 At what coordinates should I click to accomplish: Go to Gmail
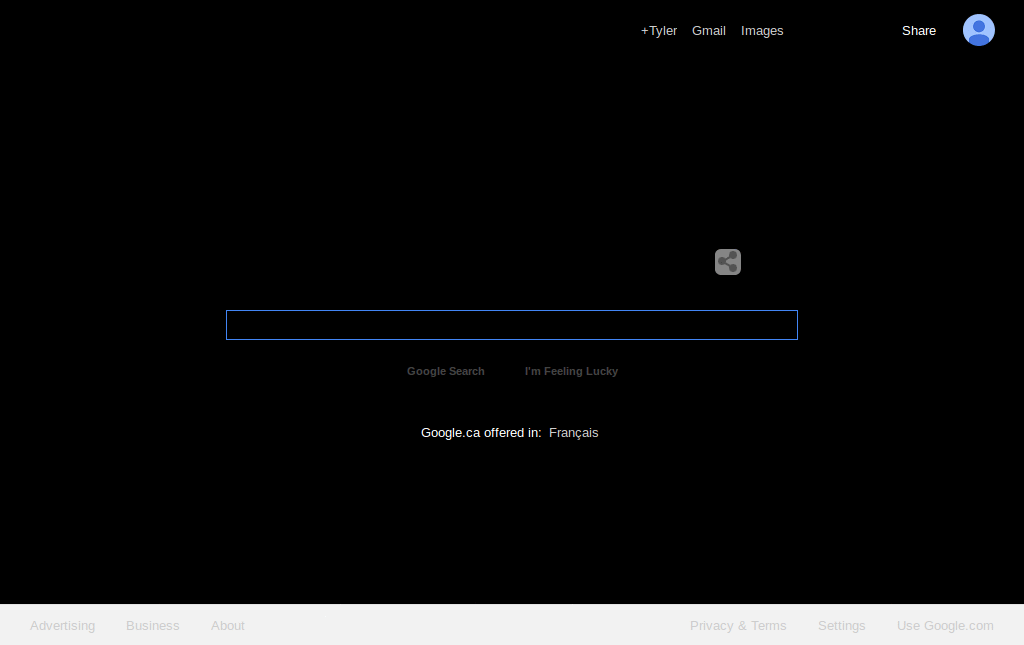click(x=709, y=31)
